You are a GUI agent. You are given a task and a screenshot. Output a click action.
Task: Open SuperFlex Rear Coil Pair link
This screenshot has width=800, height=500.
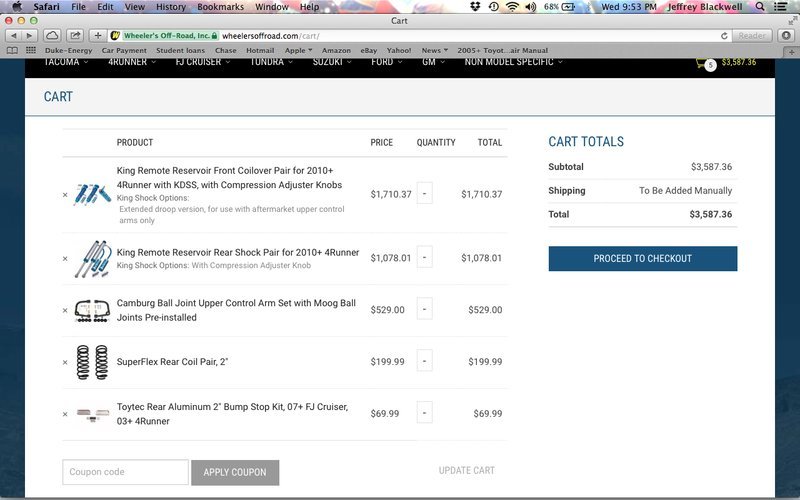point(172,362)
